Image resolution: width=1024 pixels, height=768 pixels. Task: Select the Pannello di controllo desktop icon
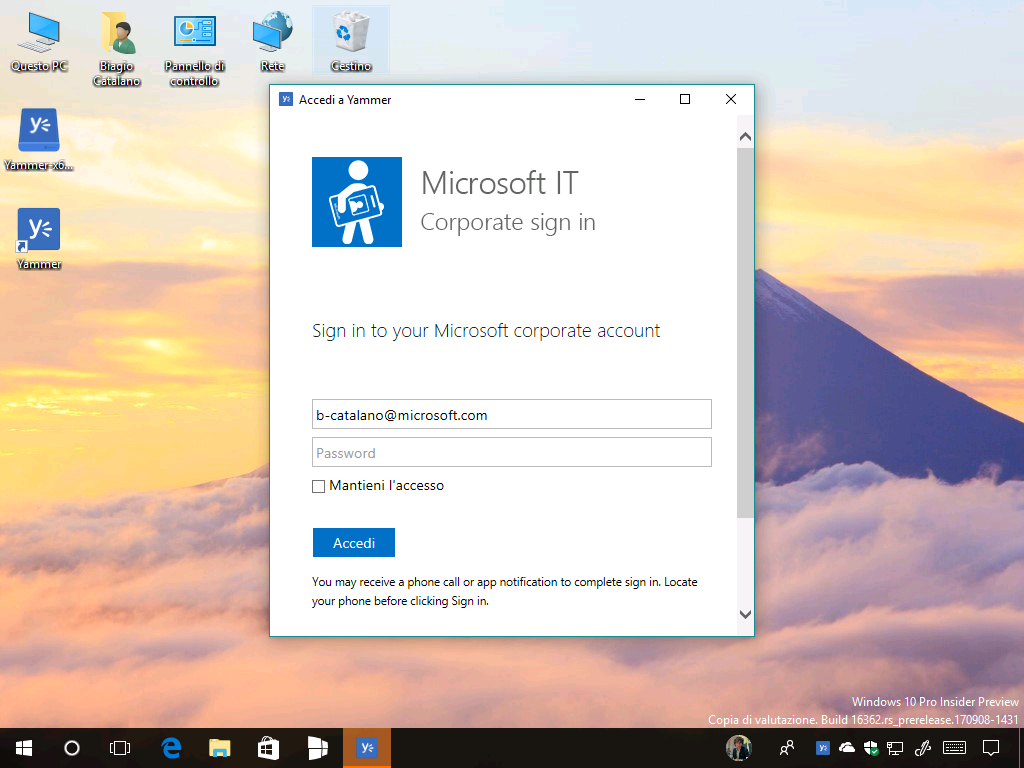[x=194, y=50]
